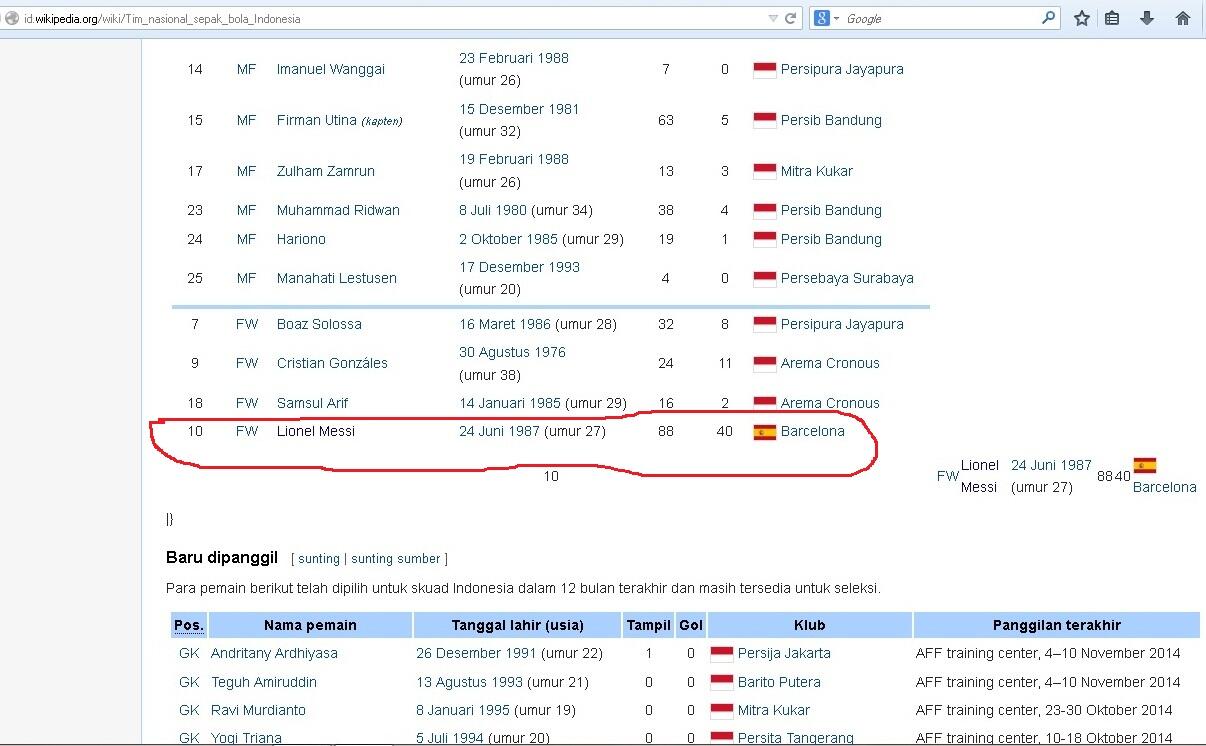The height and width of the screenshot is (746, 1206).
Task: Open the bookmarks list icon
Action: (1112, 18)
